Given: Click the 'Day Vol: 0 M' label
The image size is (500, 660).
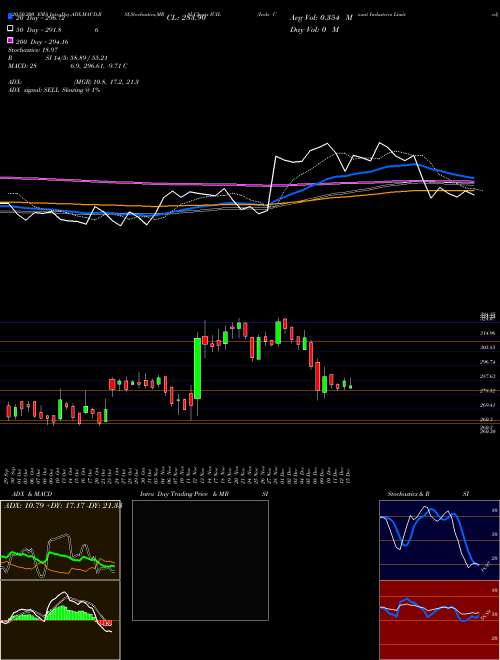Looking at the screenshot, I should pos(314,29).
